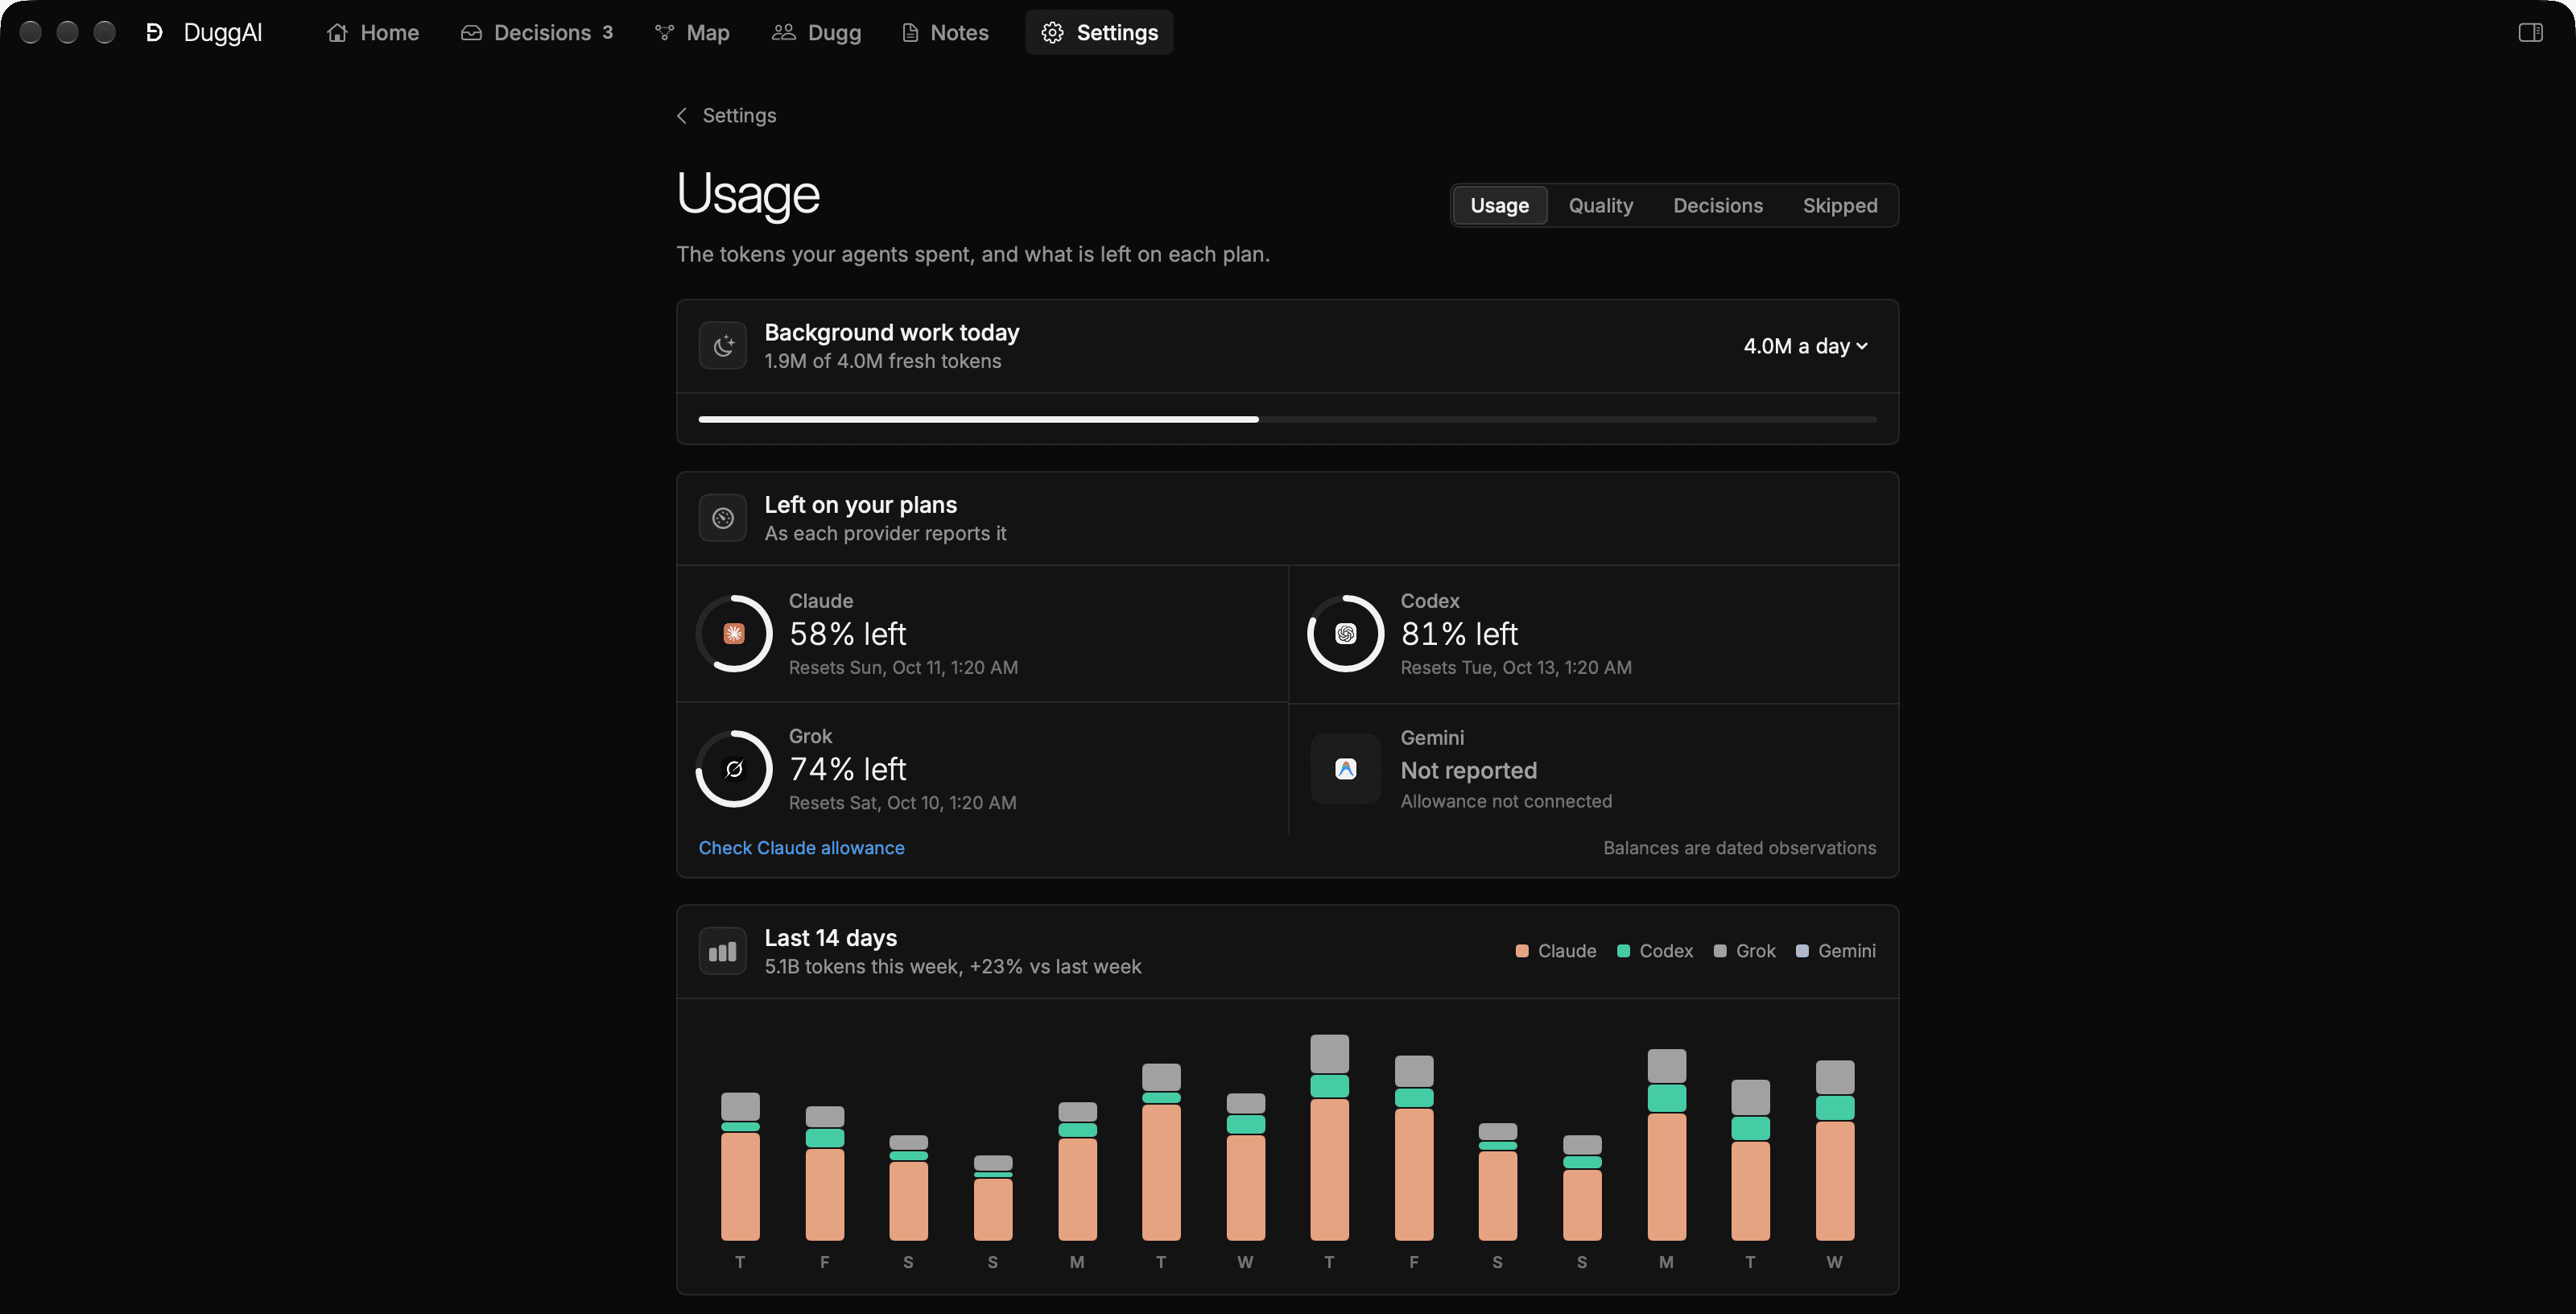Click 'Balances are dated observations' note
2576x1314 pixels.
(x=1739, y=848)
